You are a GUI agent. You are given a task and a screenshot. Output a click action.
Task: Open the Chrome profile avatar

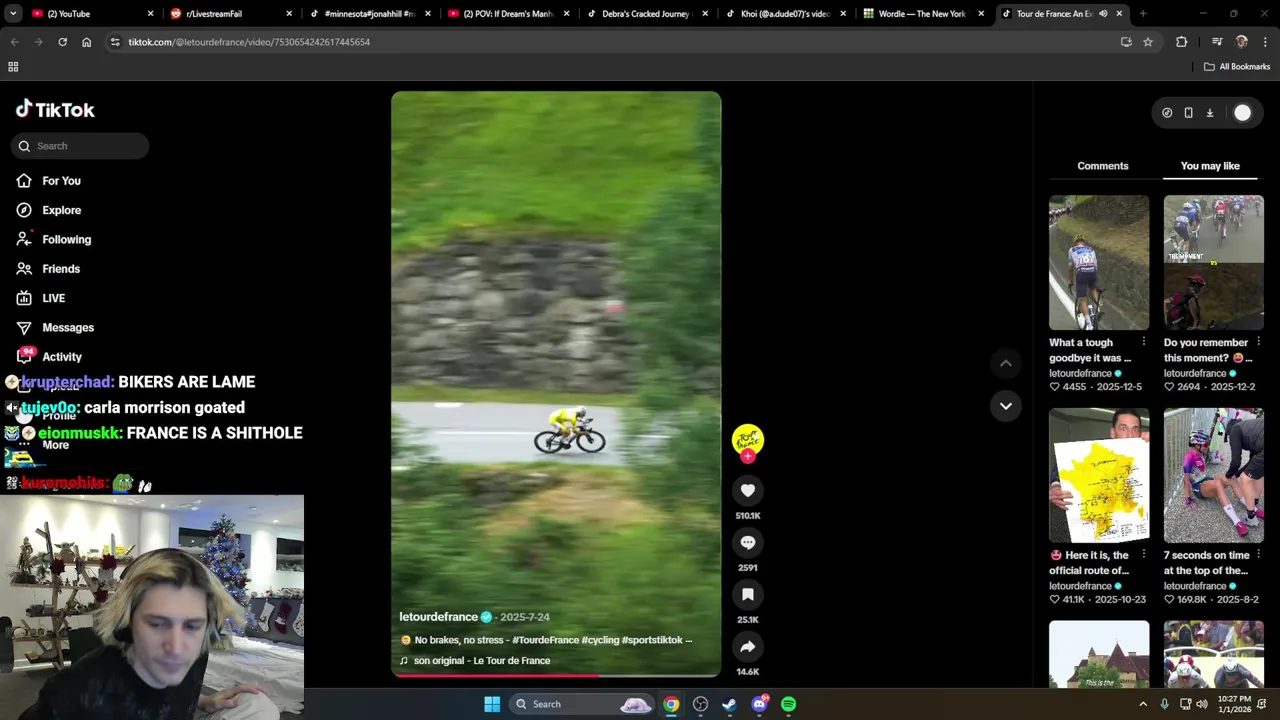coord(1241,42)
